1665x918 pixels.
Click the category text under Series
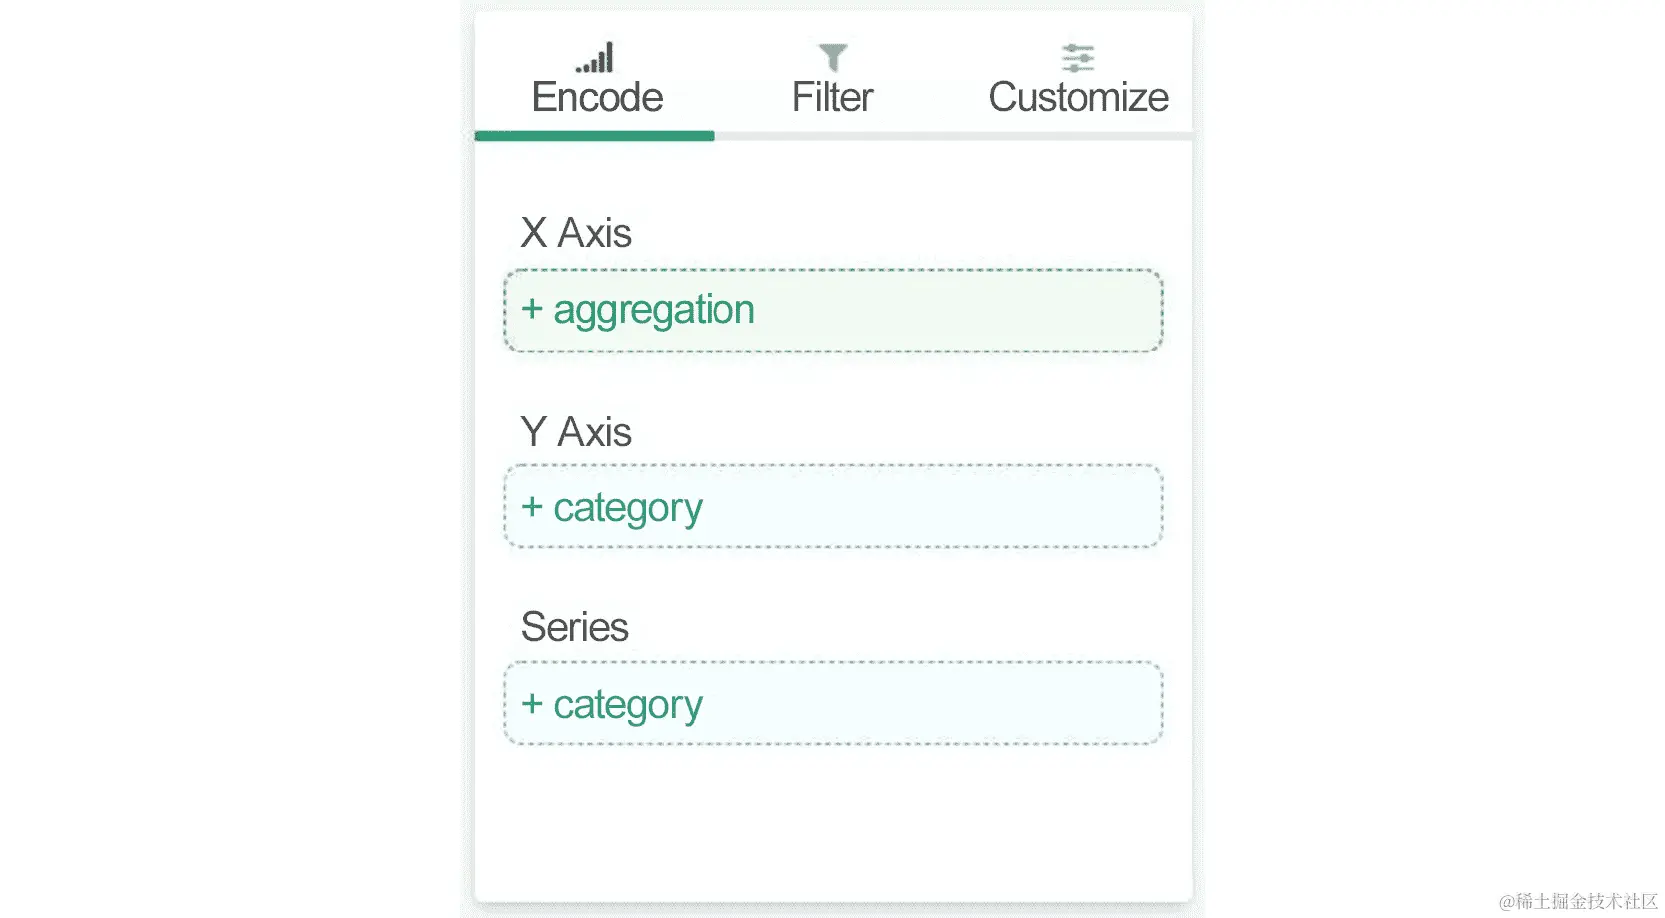tap(628, 705)
